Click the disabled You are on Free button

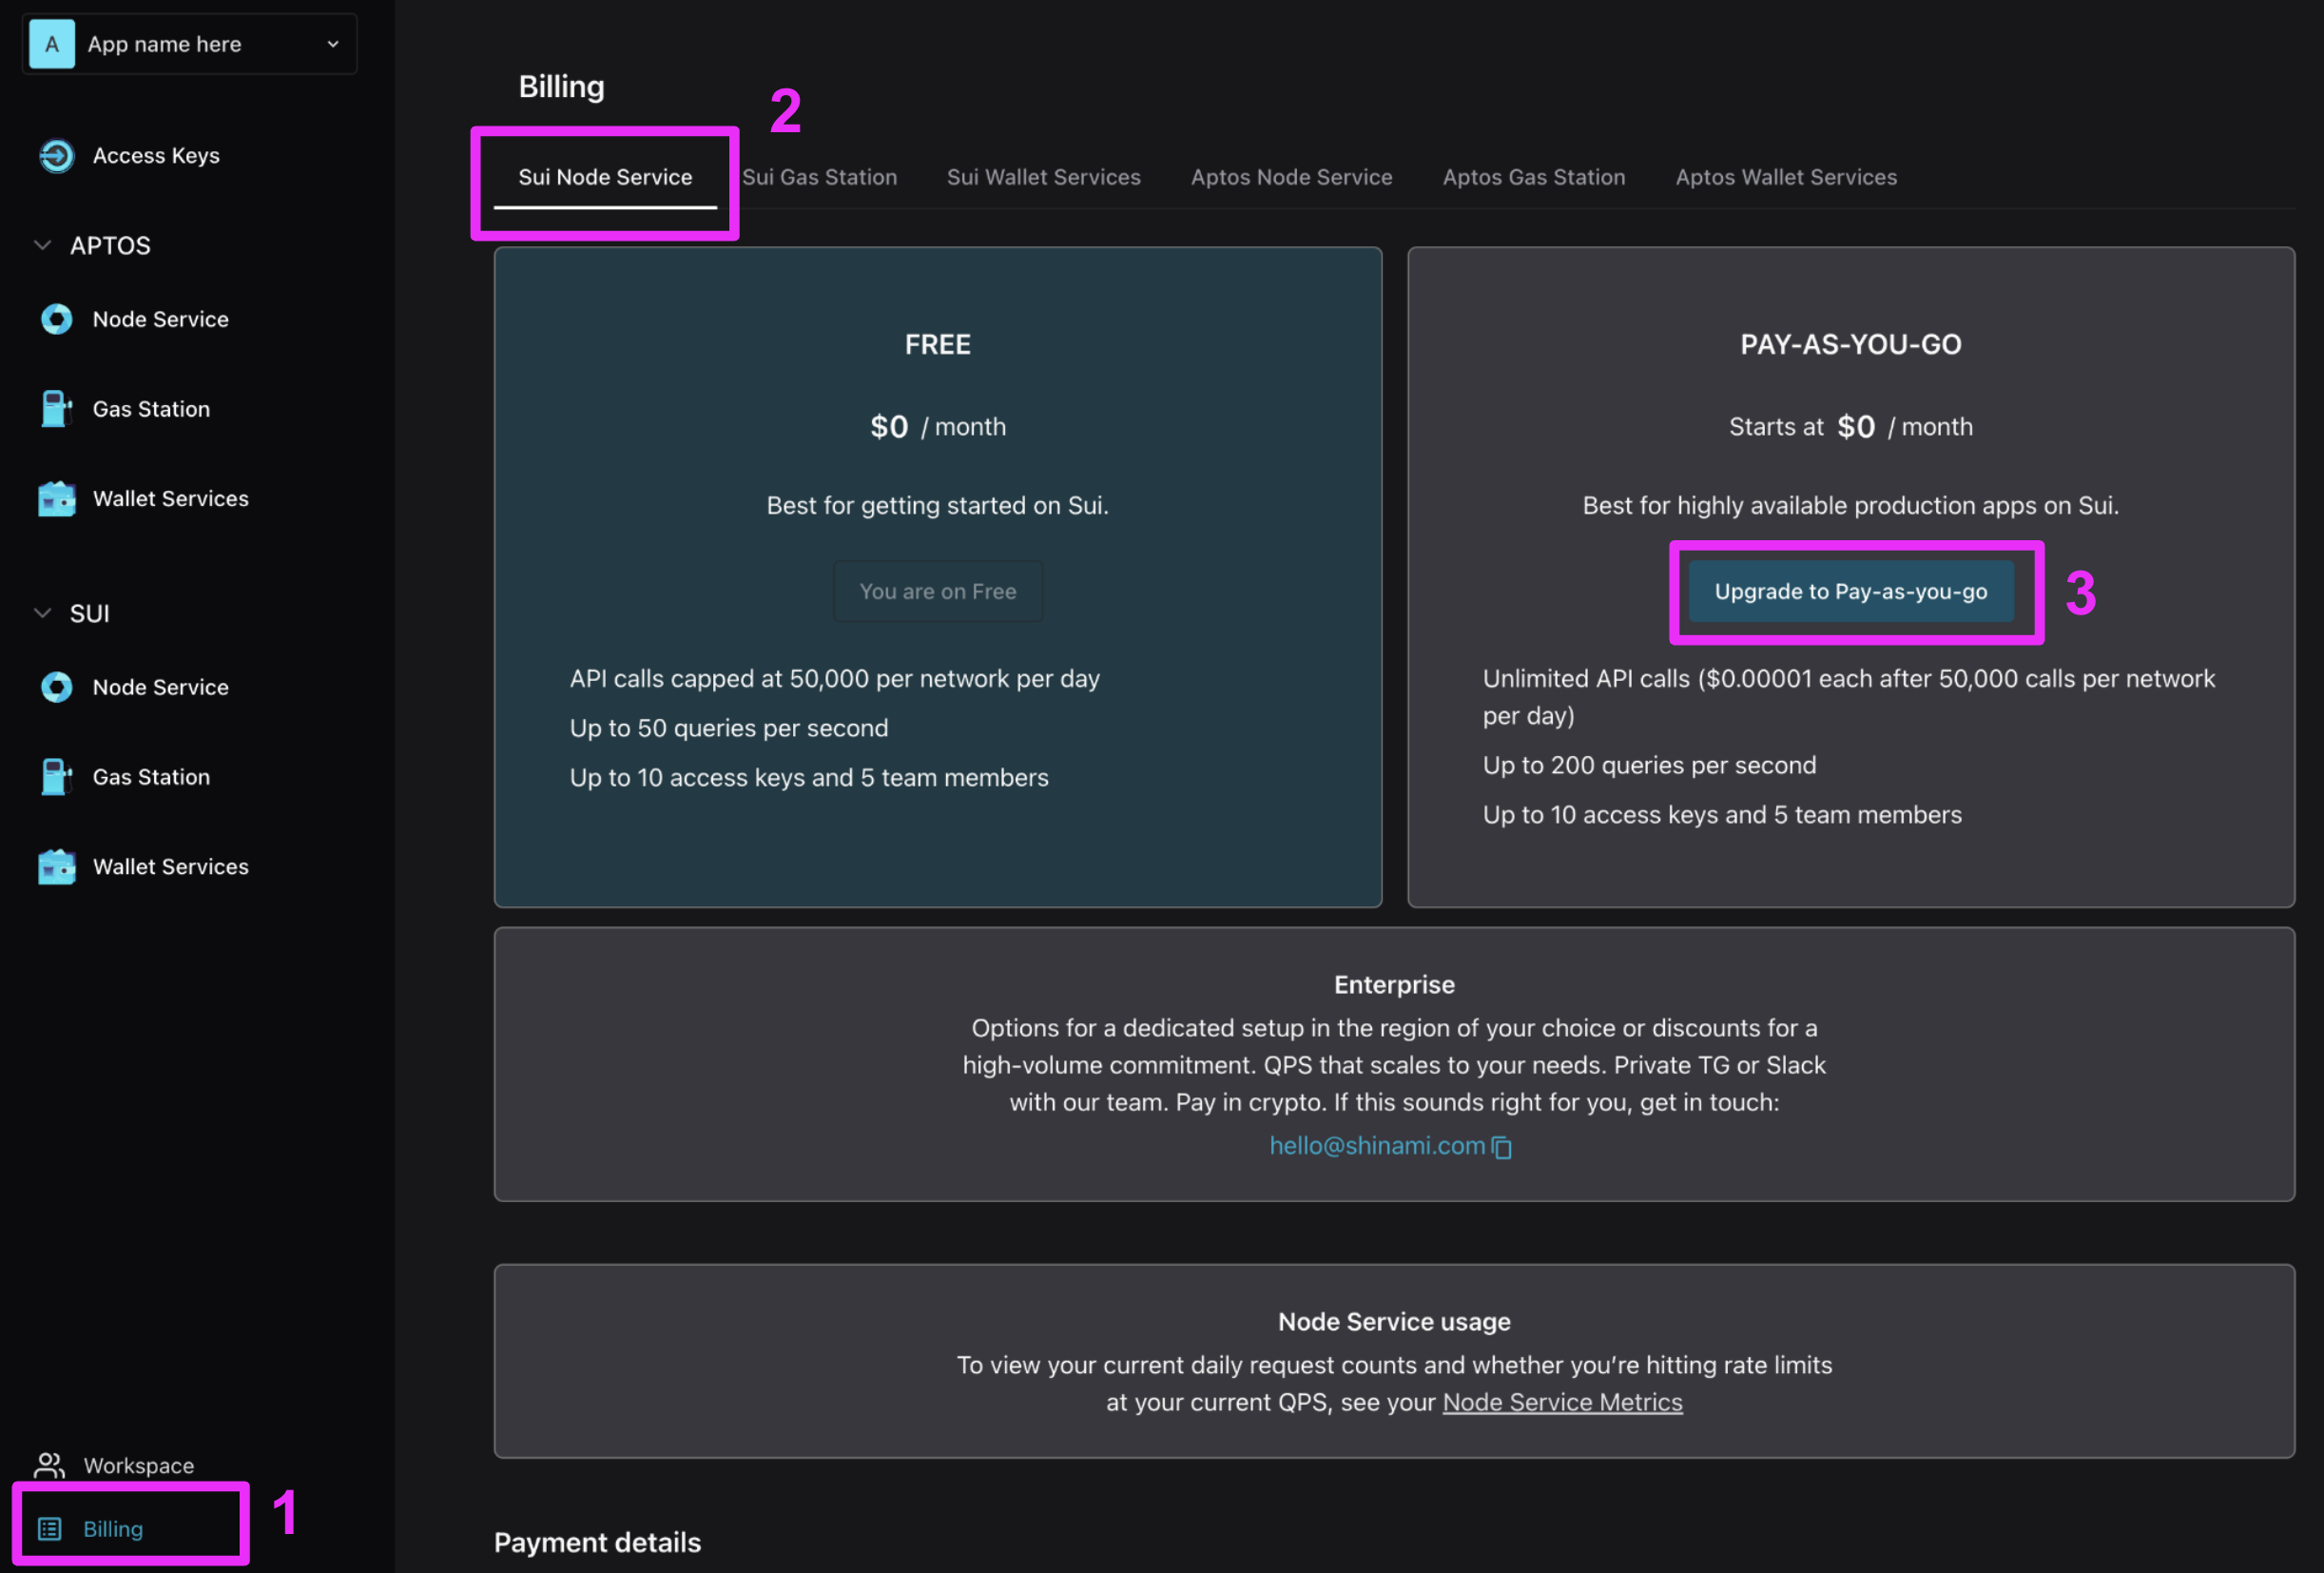point(938,591)
